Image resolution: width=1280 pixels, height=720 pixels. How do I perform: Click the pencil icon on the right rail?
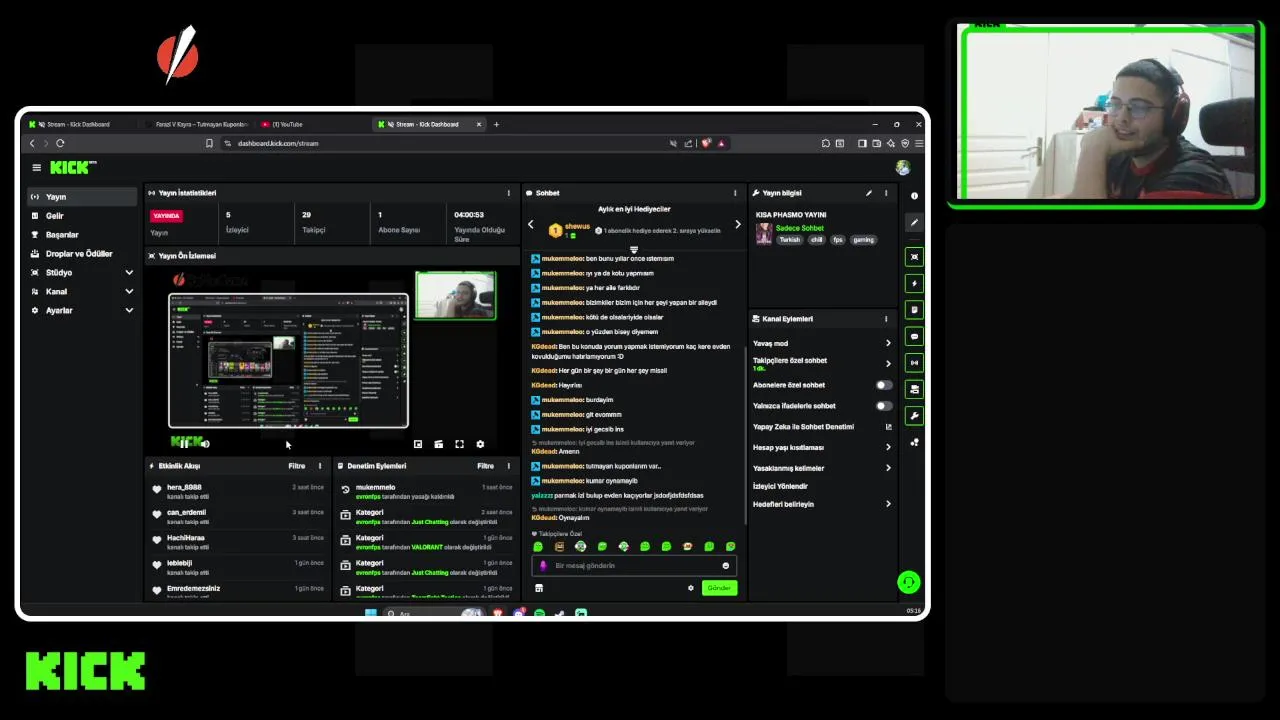tap(914, 222)
